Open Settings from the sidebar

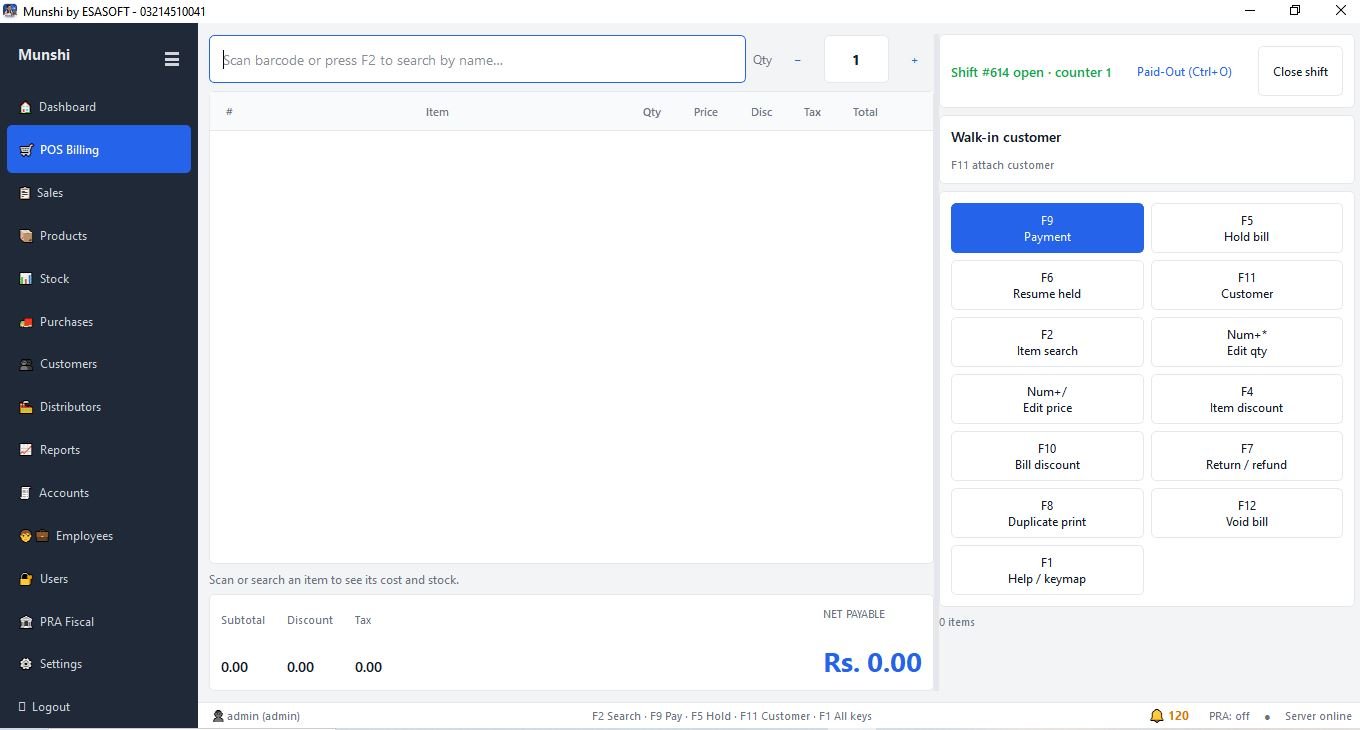(99, 664)
